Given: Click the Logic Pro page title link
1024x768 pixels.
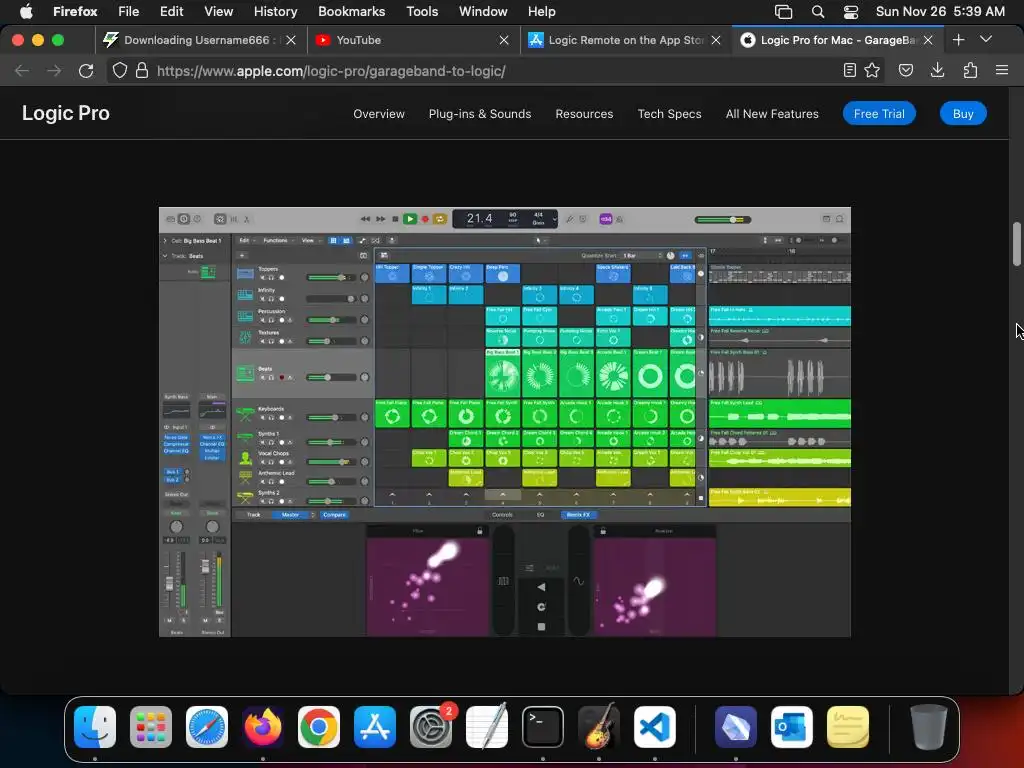Looking at the screenshot, I should (66, 113).
